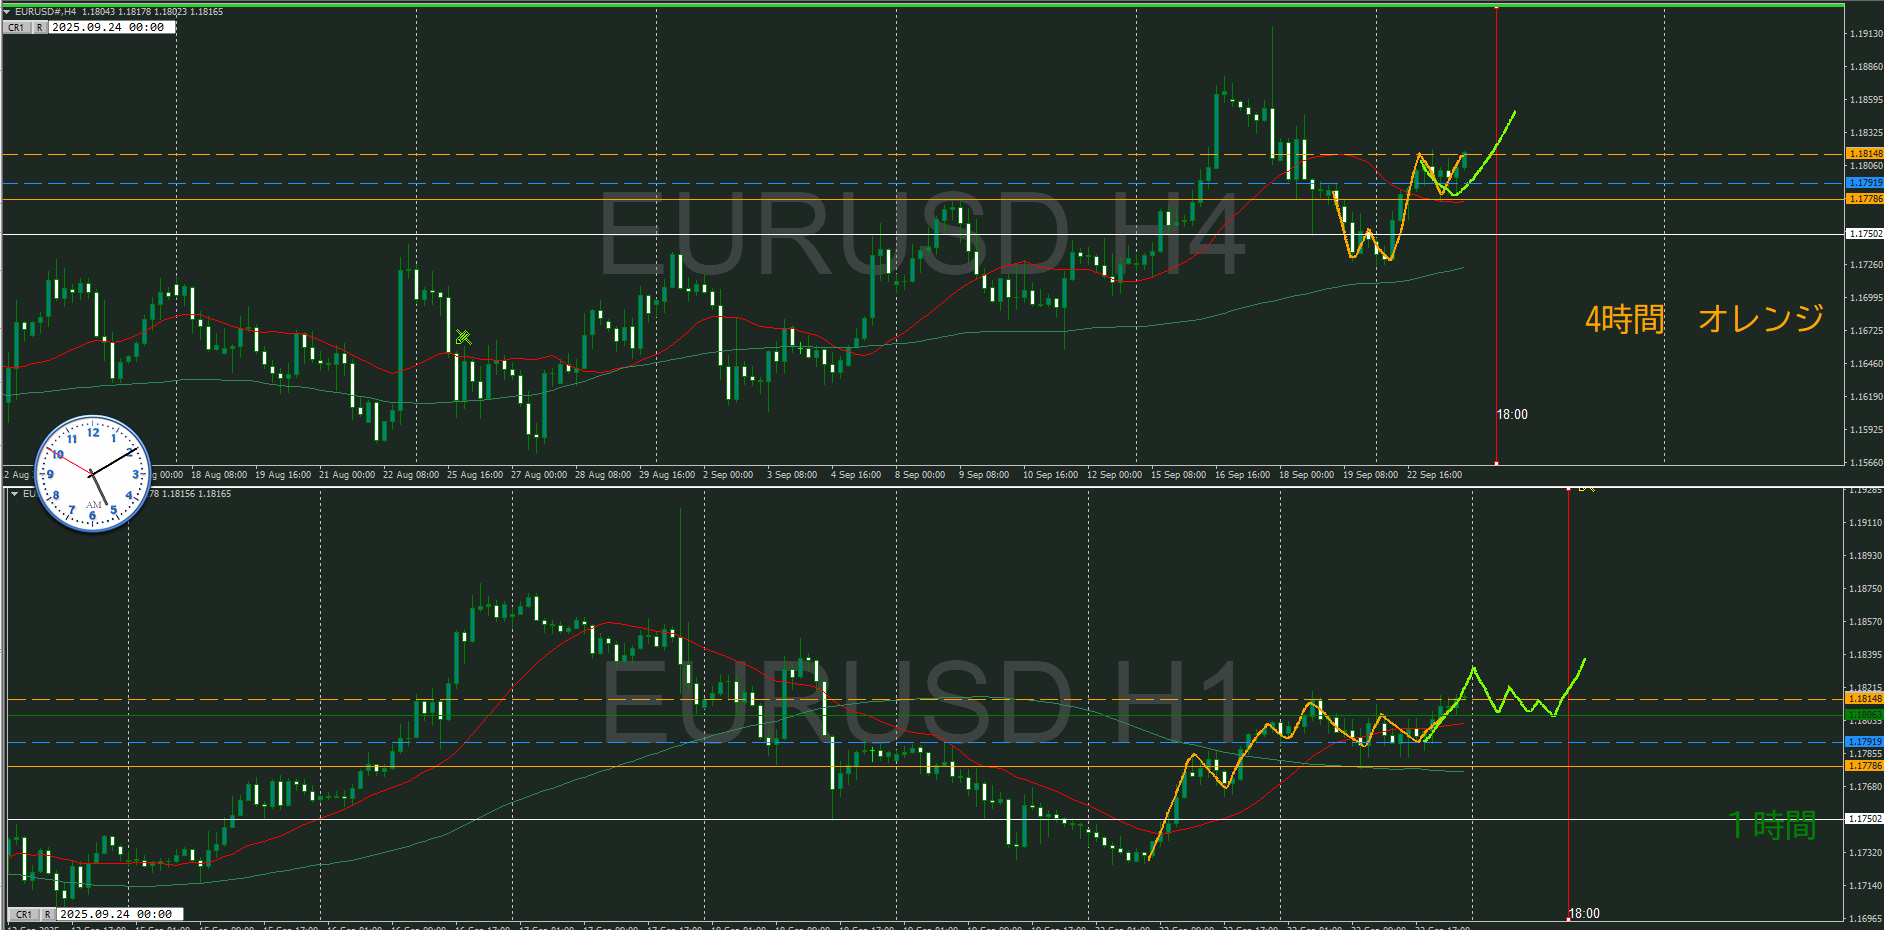Viewport: 1884px width, 930px height.
Task: Click the crossed-tools marker icon on H4 chart
Action: [x=463, y=337]
